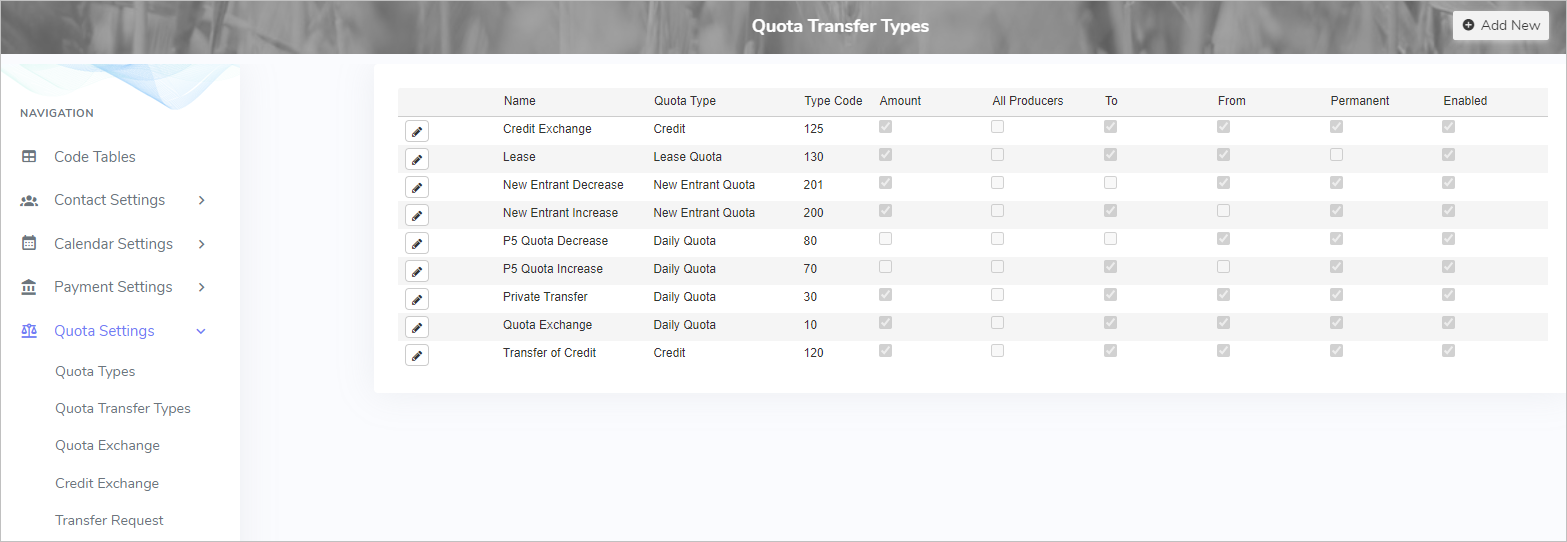This screenshot has width=1567, height=542.
Task: Go to Transfer Request page
Action: coord(109,520)
